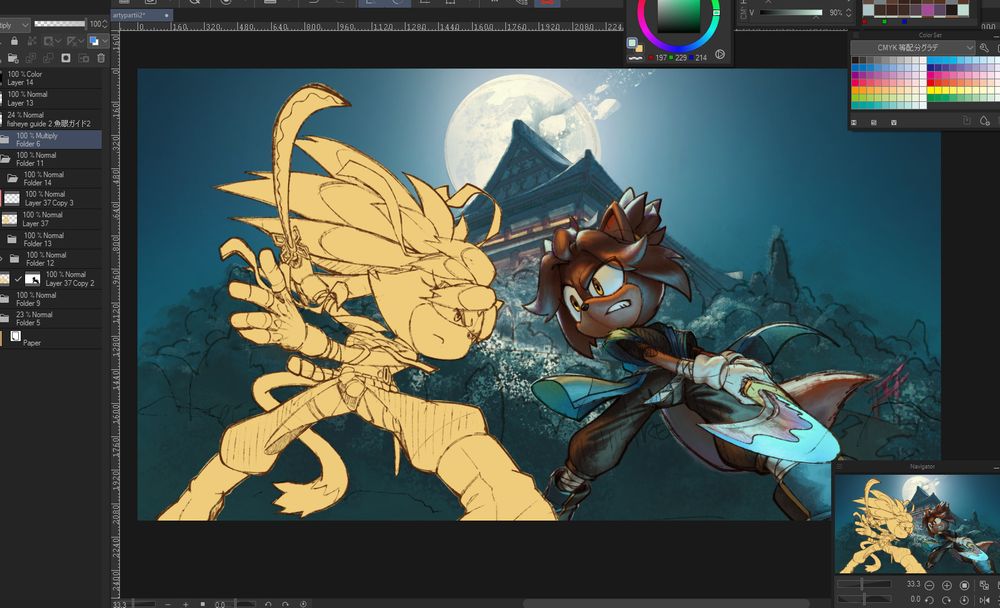Click the foreground/background color indicator
The image size is (1000, 608).
635,45
